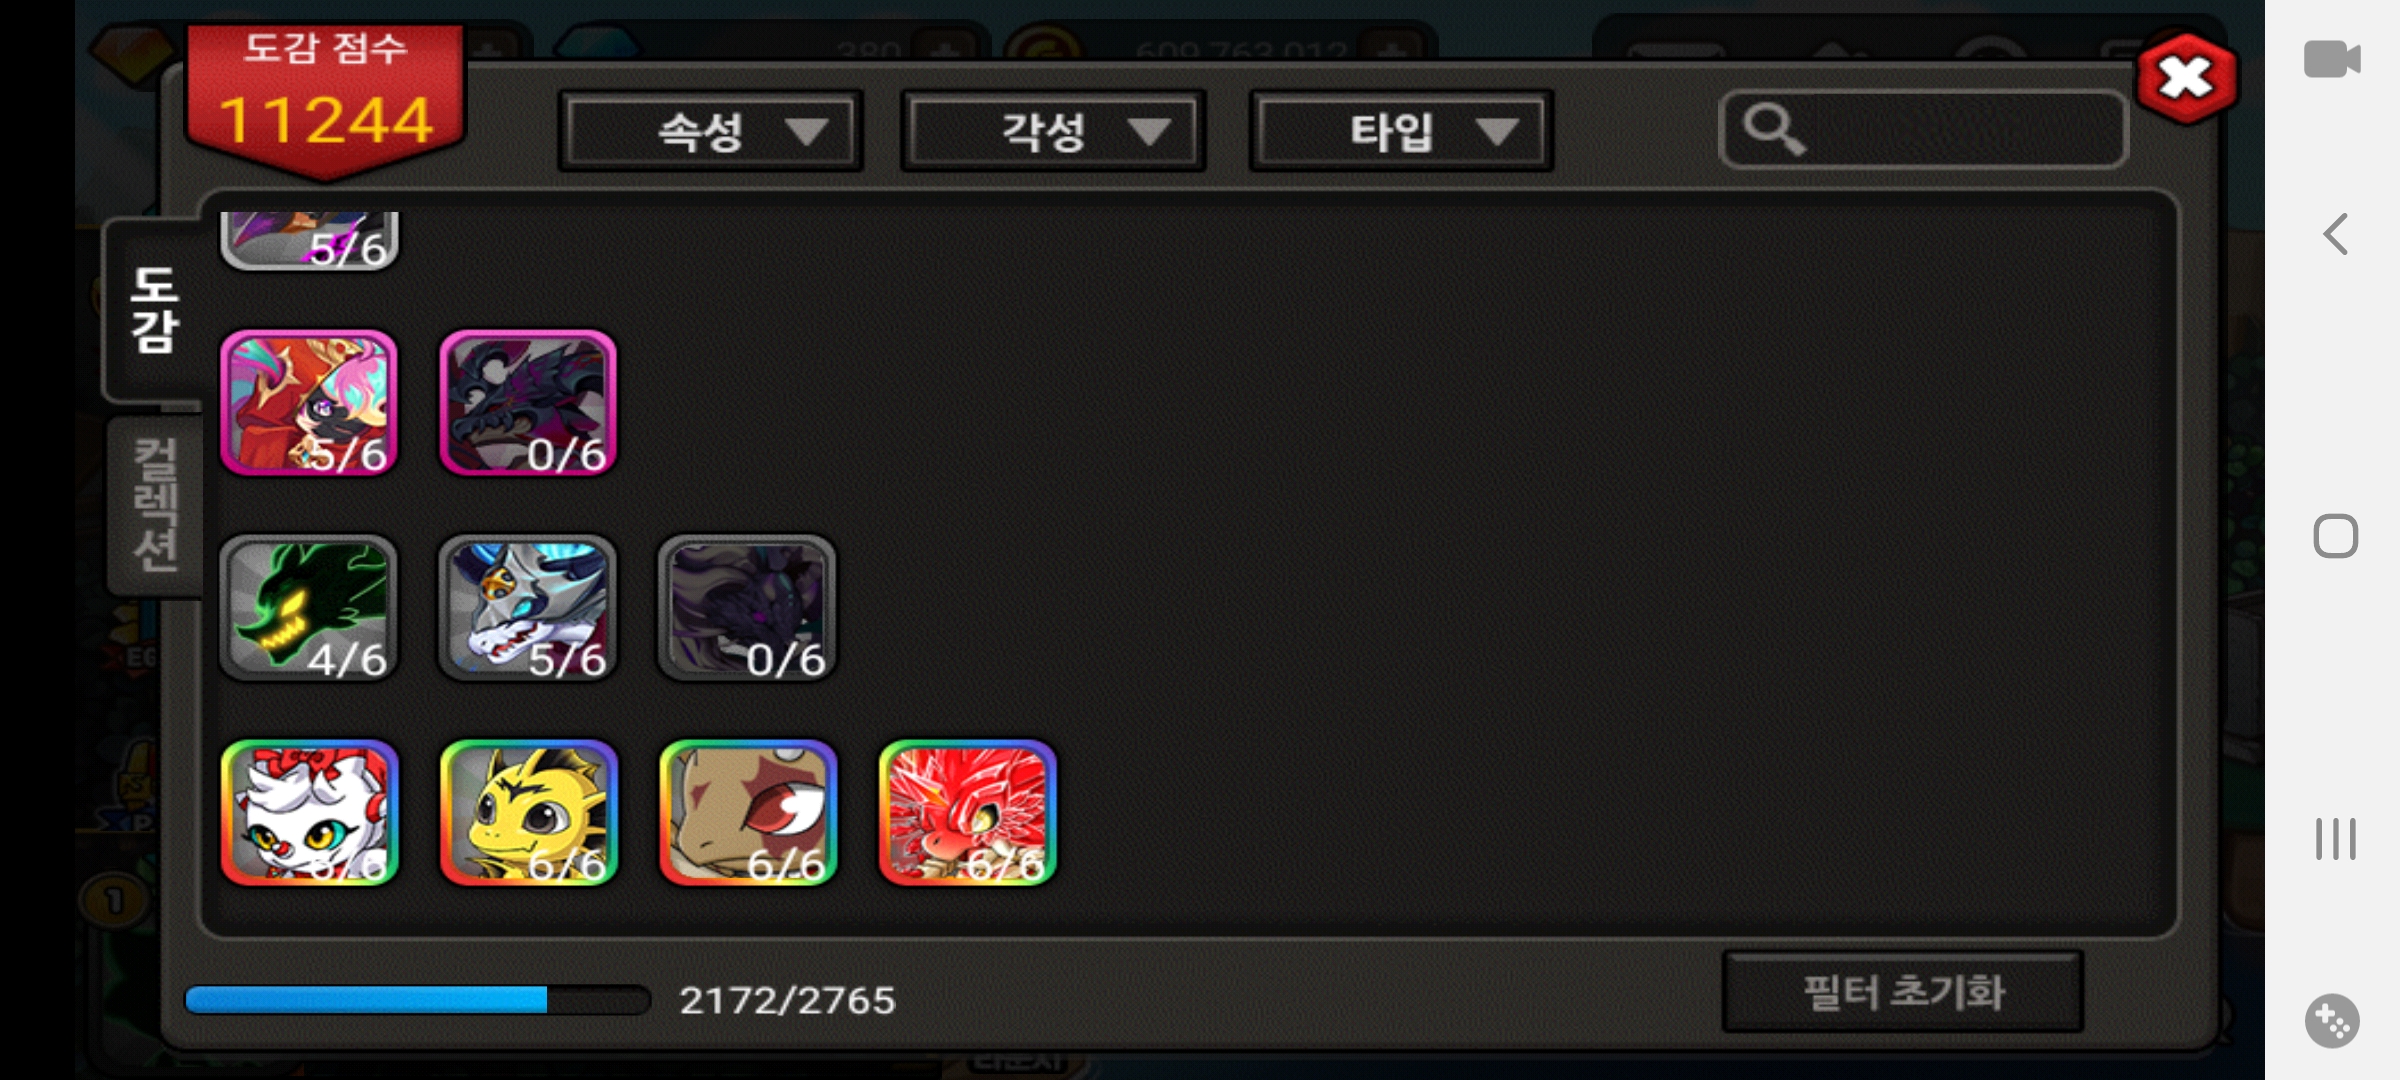Click the blue collection progress bar
This screenshot has height=1080, width=2400.
(418, 999)
